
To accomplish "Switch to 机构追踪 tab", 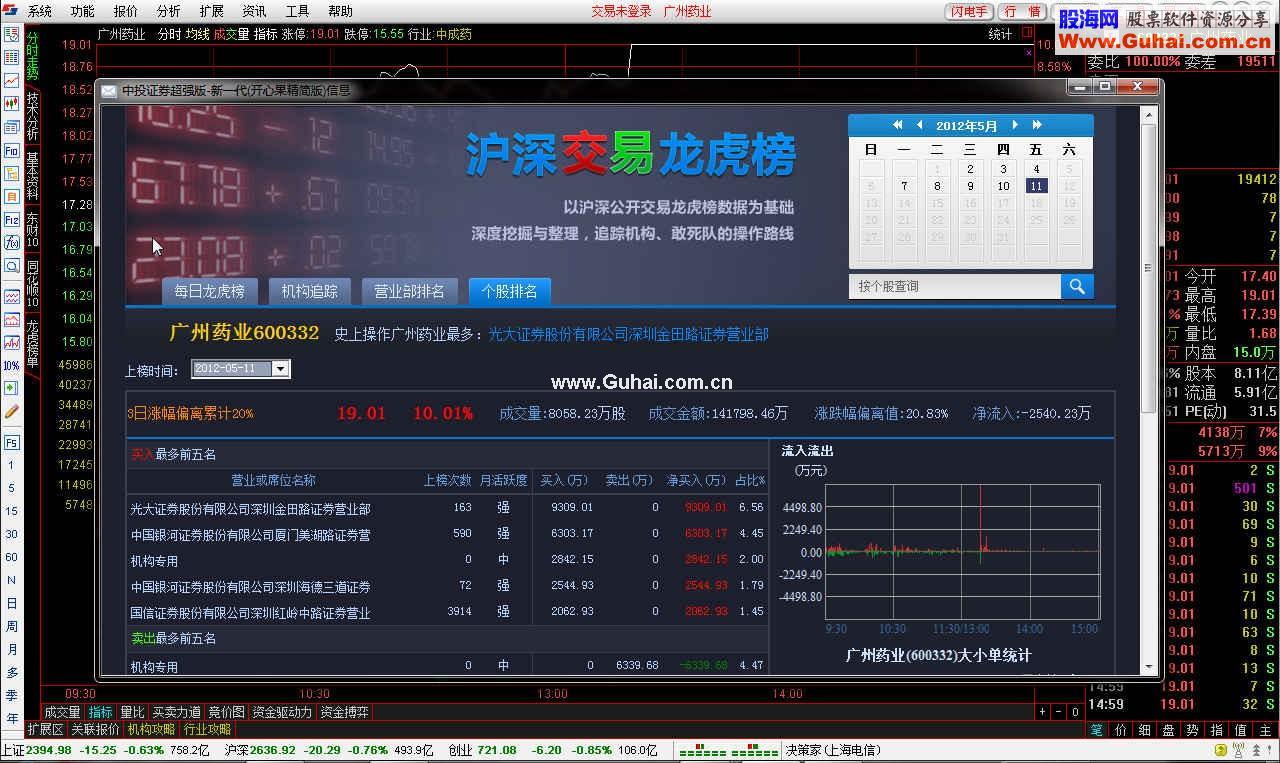I will click(x=309, y=291).
